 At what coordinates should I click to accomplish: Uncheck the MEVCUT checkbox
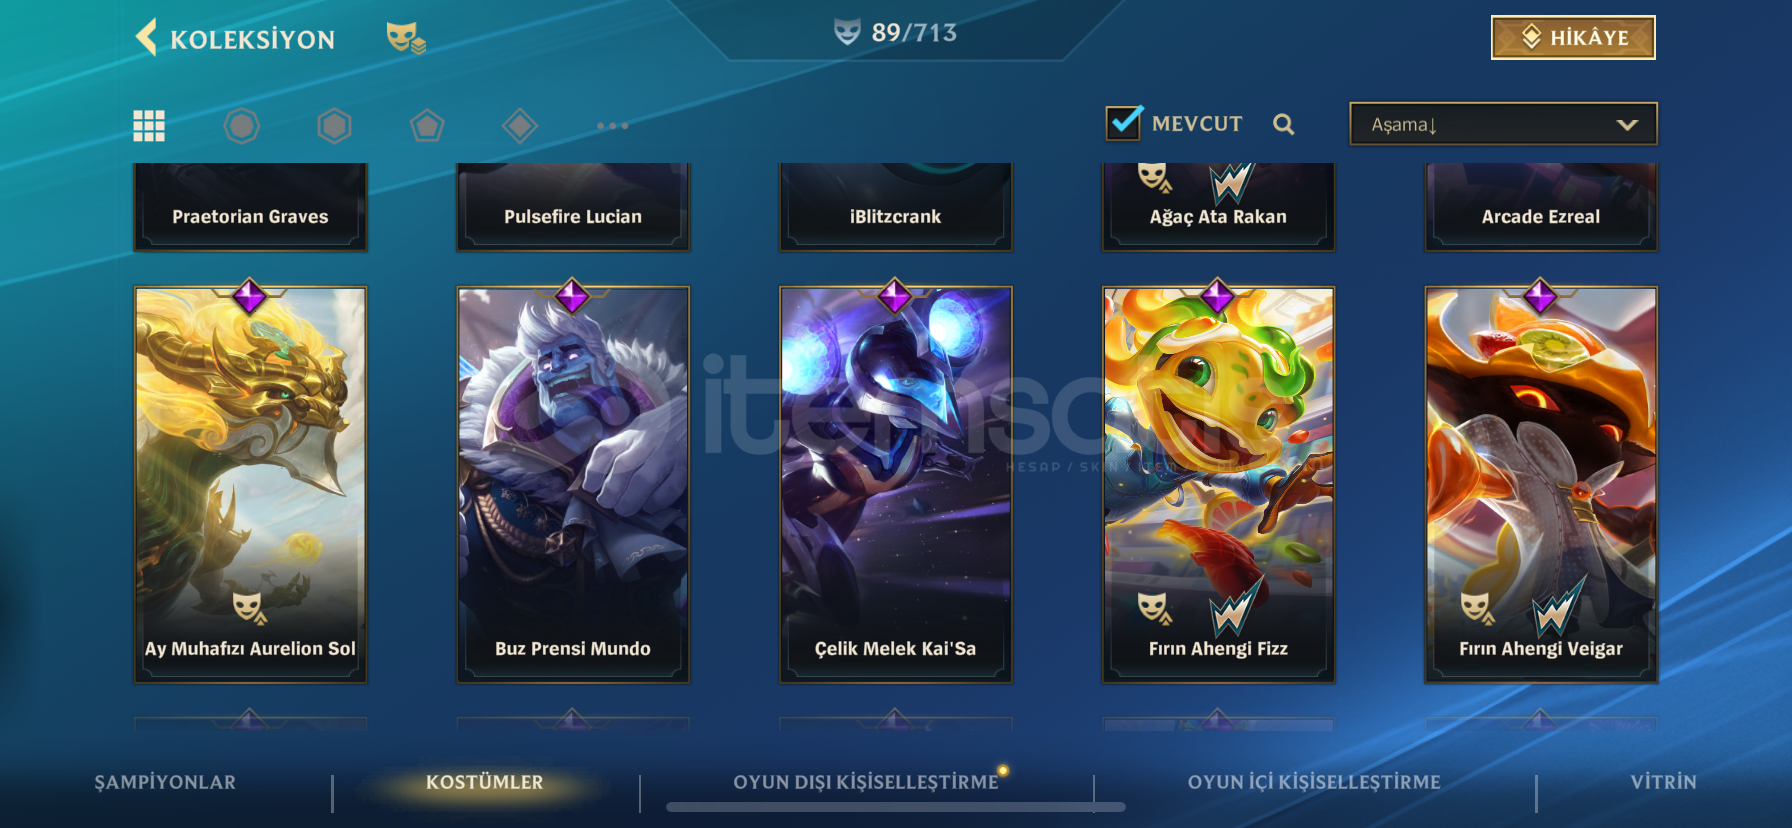(1125, 122)
